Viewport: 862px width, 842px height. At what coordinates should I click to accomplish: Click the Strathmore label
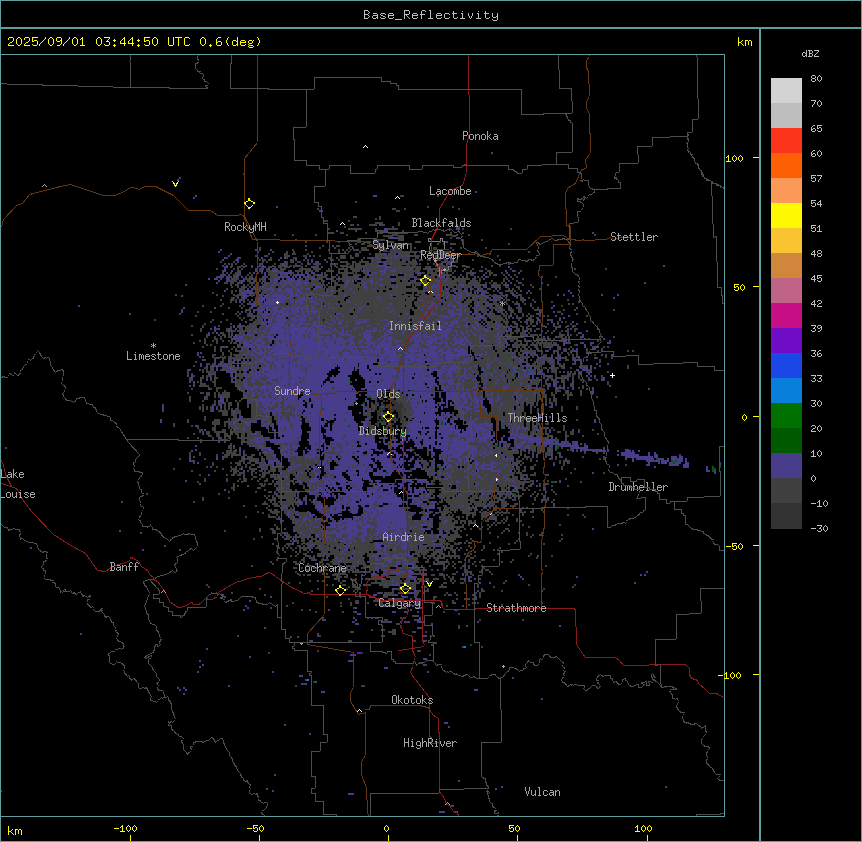pyautogui.click(x=516, y=608)
